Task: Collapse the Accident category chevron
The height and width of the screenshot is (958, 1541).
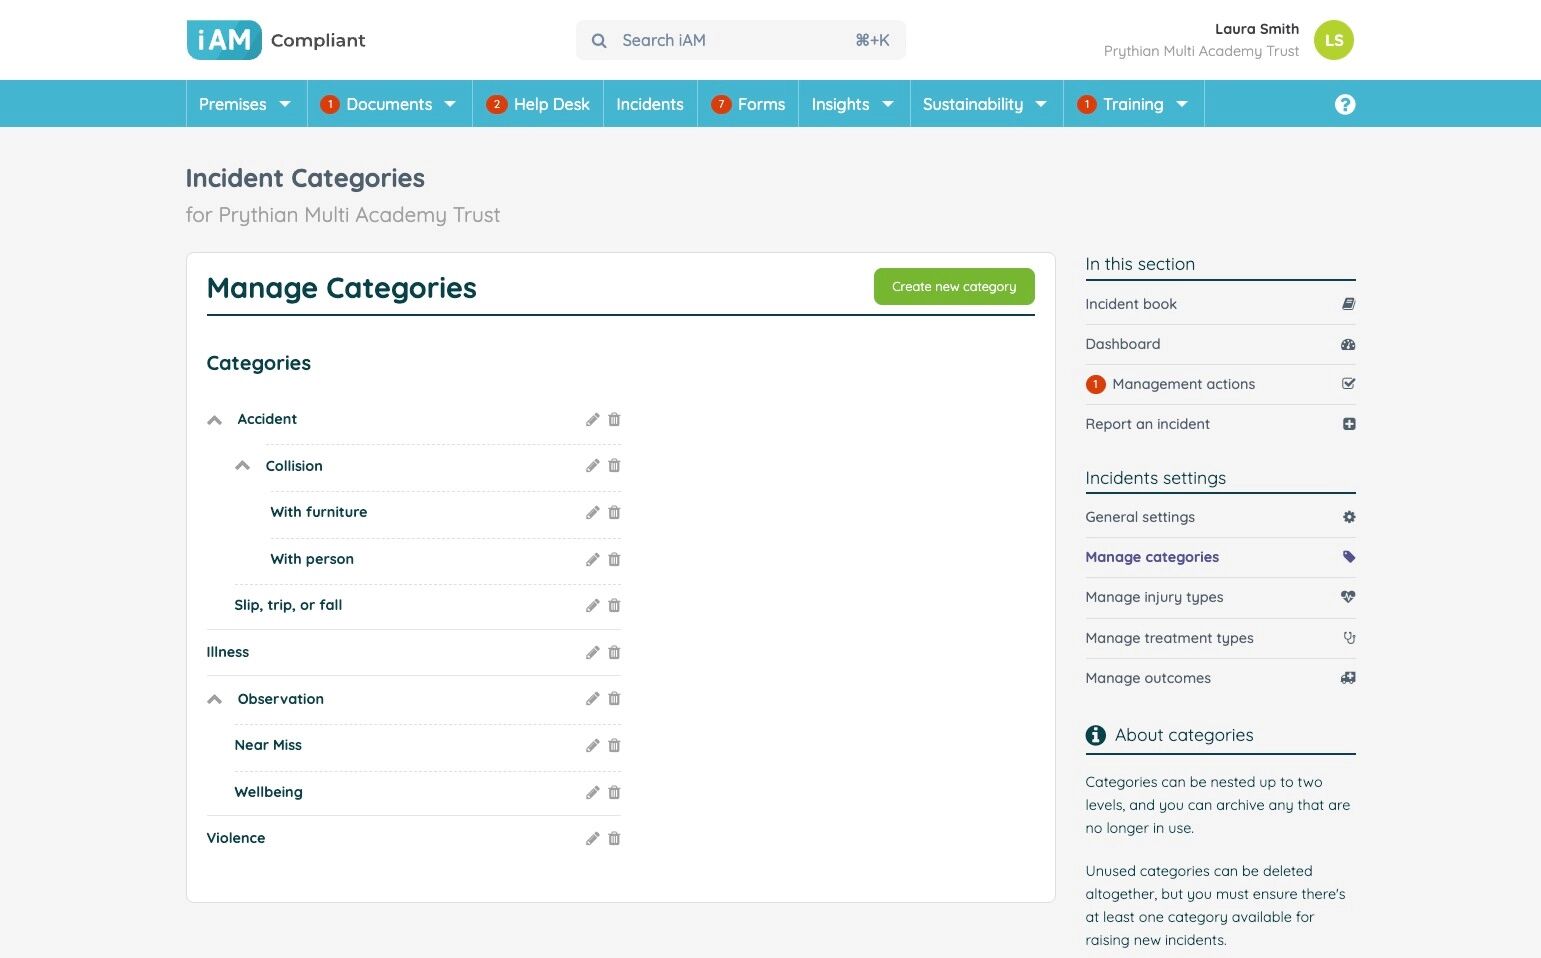Action: coord(214,420)
